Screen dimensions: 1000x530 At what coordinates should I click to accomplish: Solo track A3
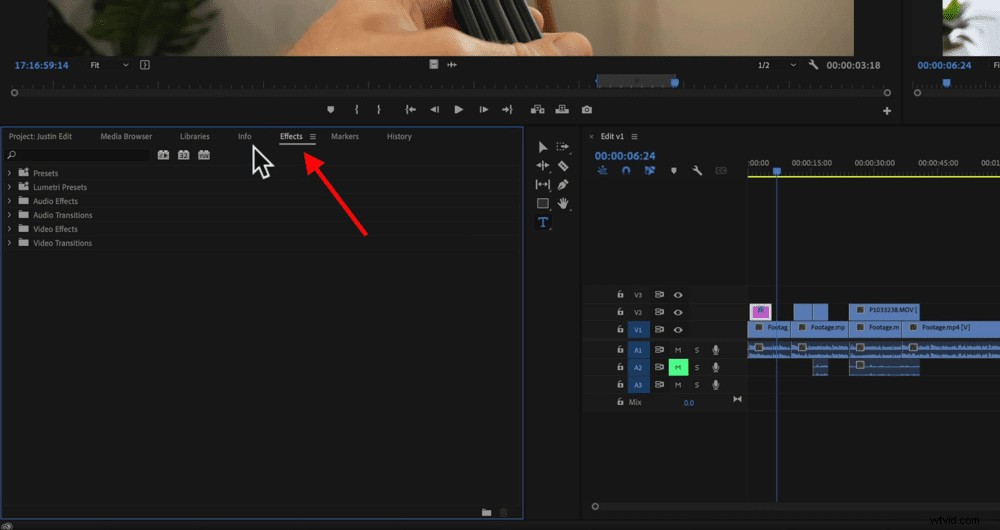696,385
